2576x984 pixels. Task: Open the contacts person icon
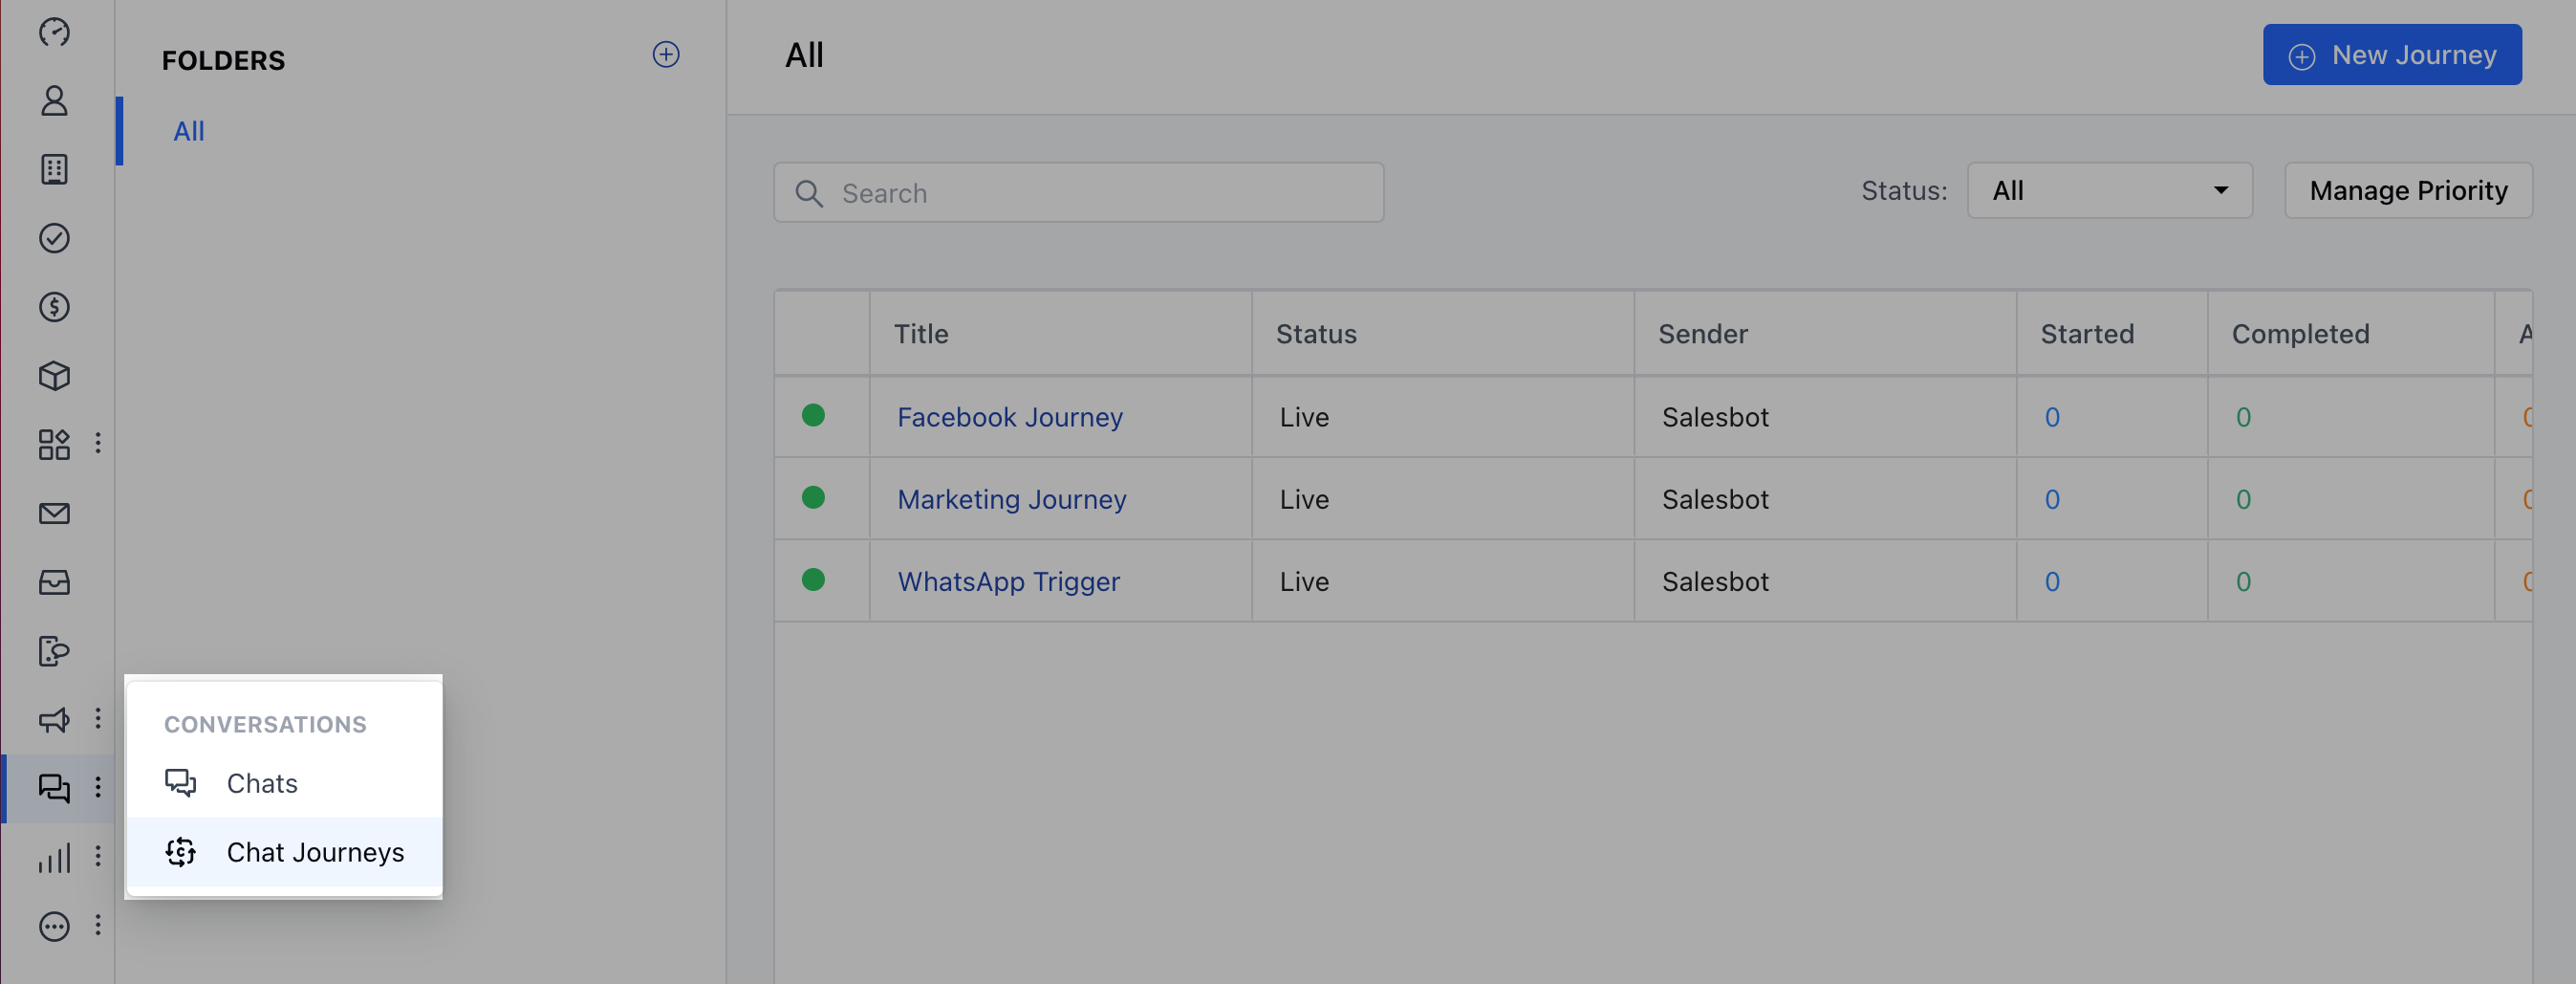(54, 101)
